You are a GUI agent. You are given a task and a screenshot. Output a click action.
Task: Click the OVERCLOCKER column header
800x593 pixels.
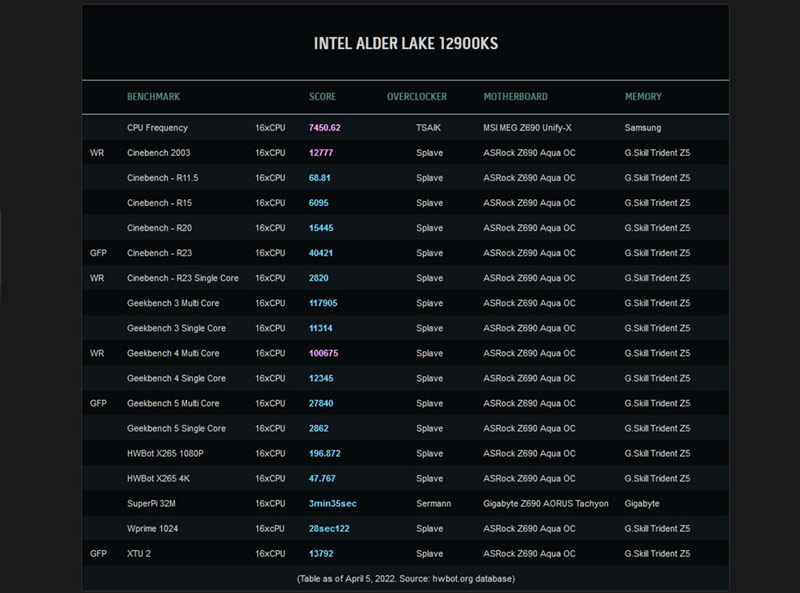click(x=417, y=96)
